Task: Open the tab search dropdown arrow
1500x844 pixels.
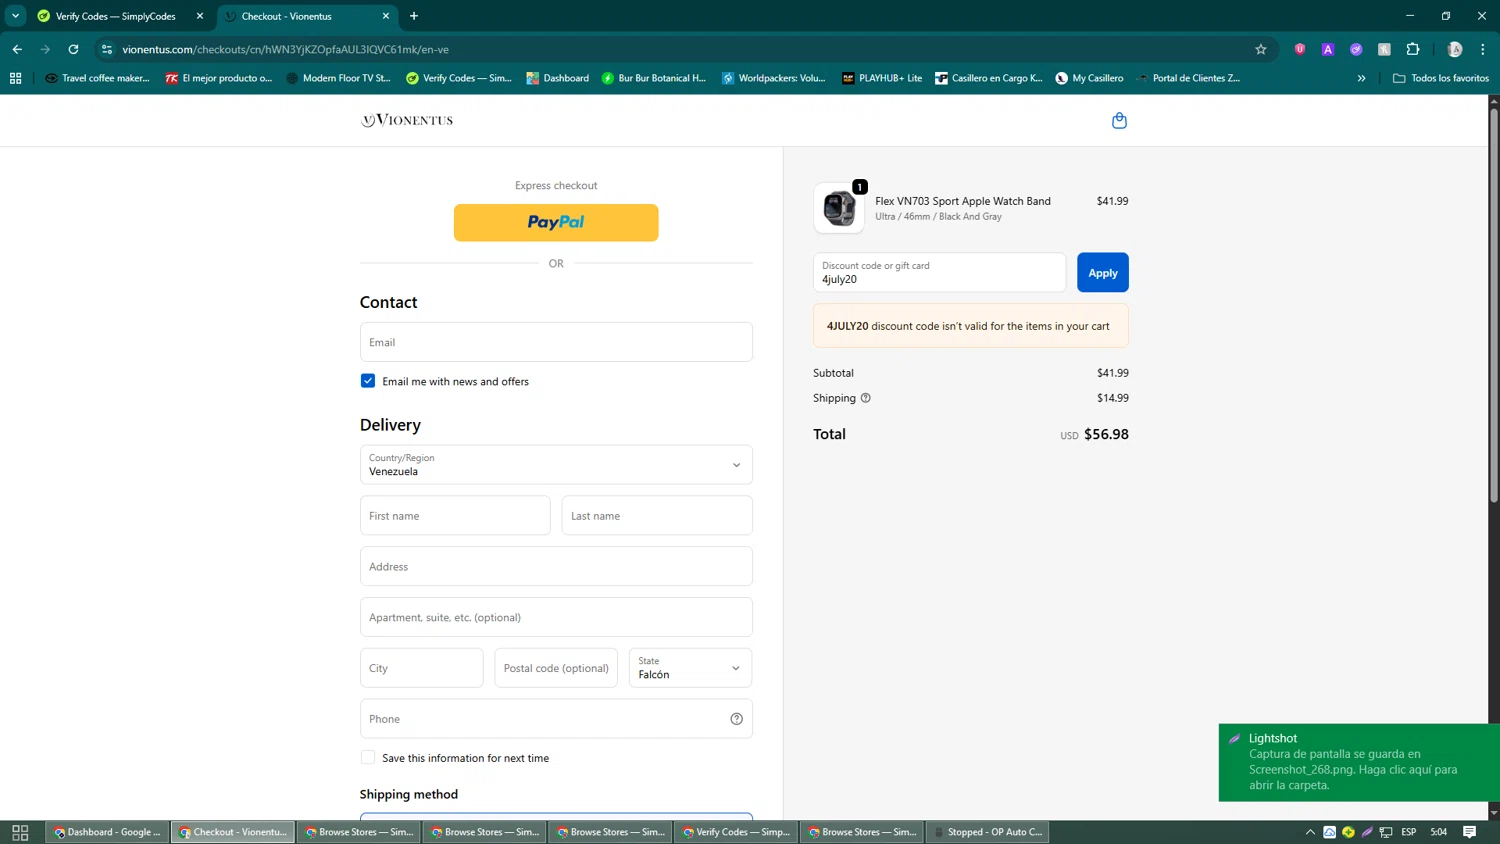Action: pos(16,16)
